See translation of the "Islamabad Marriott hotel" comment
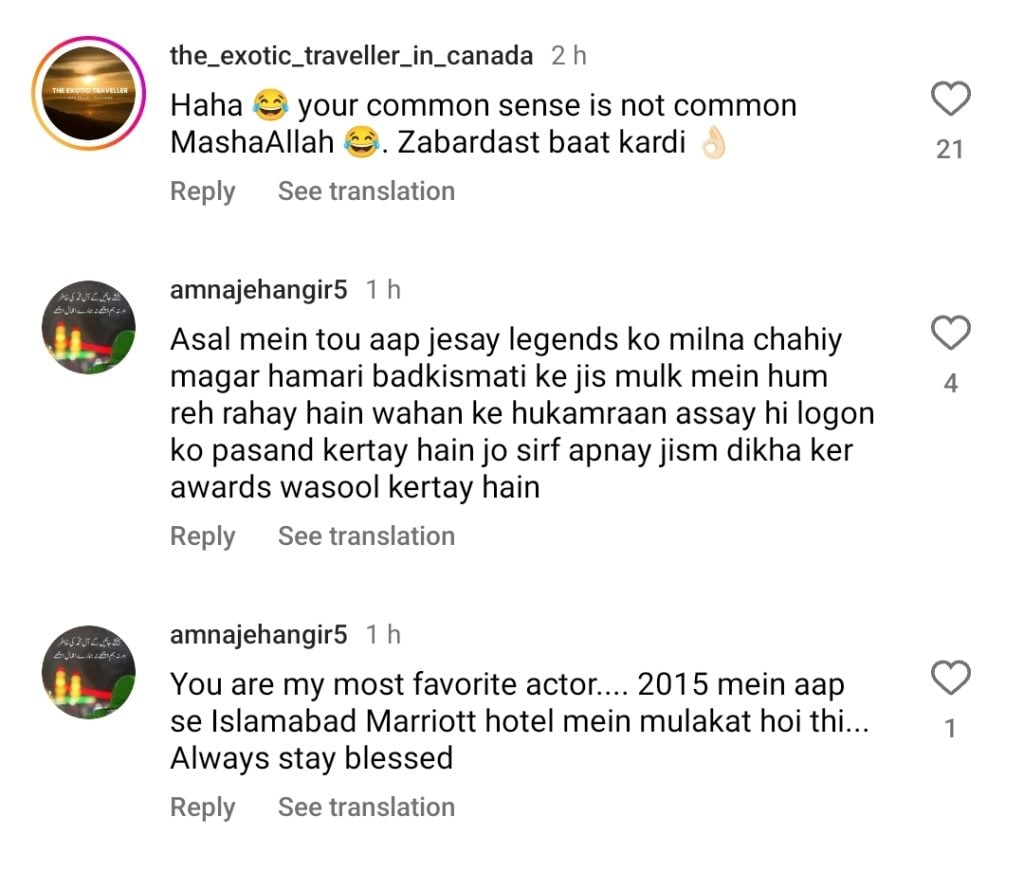This screenshot has height=871, width=1024. pyautogui.click(x=366, y=807)
